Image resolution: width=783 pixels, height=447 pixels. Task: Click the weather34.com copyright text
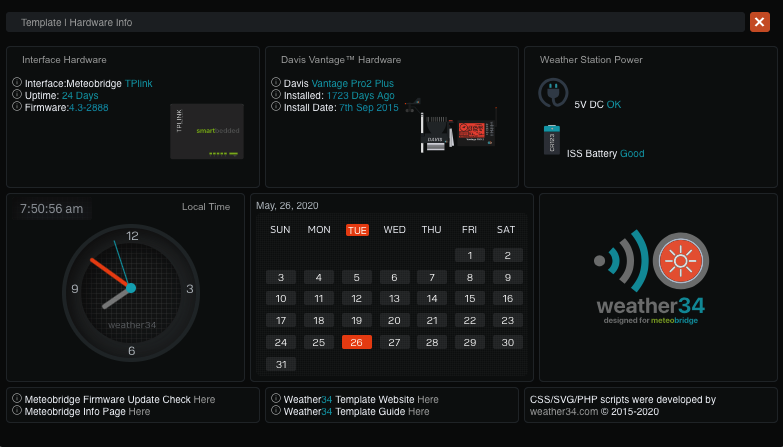594,412
